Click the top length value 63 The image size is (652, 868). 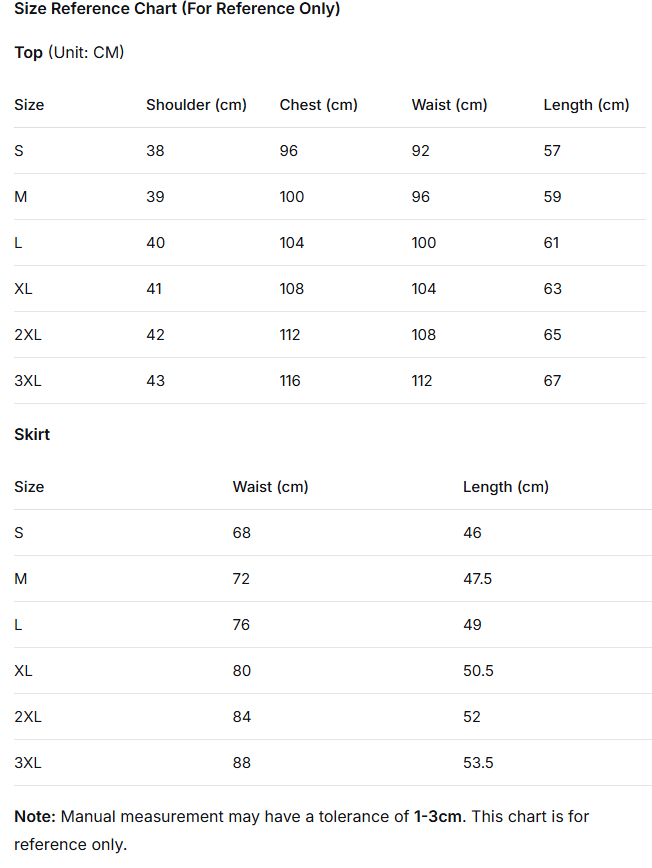(x=552, y=289)
